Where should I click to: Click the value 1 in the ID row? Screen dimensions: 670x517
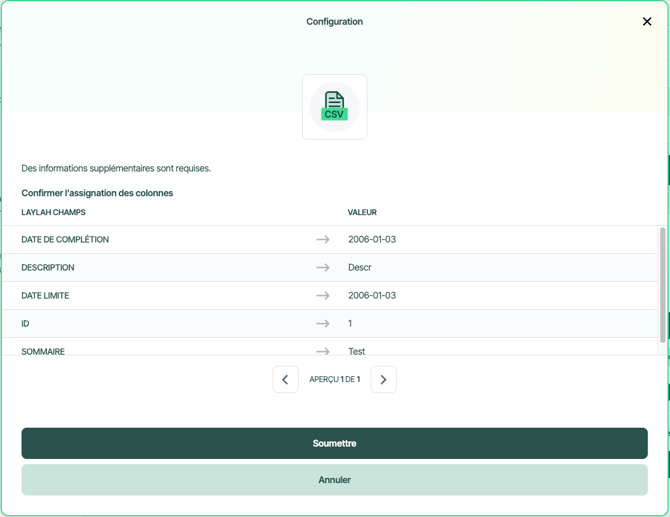coord(350,323)
